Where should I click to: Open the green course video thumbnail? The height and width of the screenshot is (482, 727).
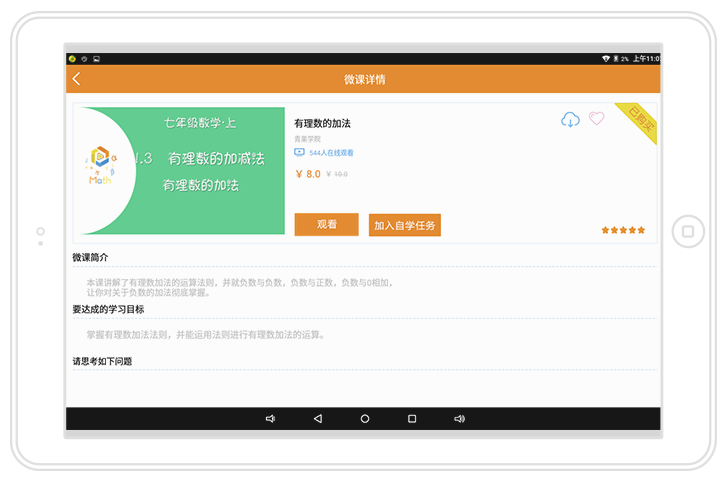coord(180,171)
